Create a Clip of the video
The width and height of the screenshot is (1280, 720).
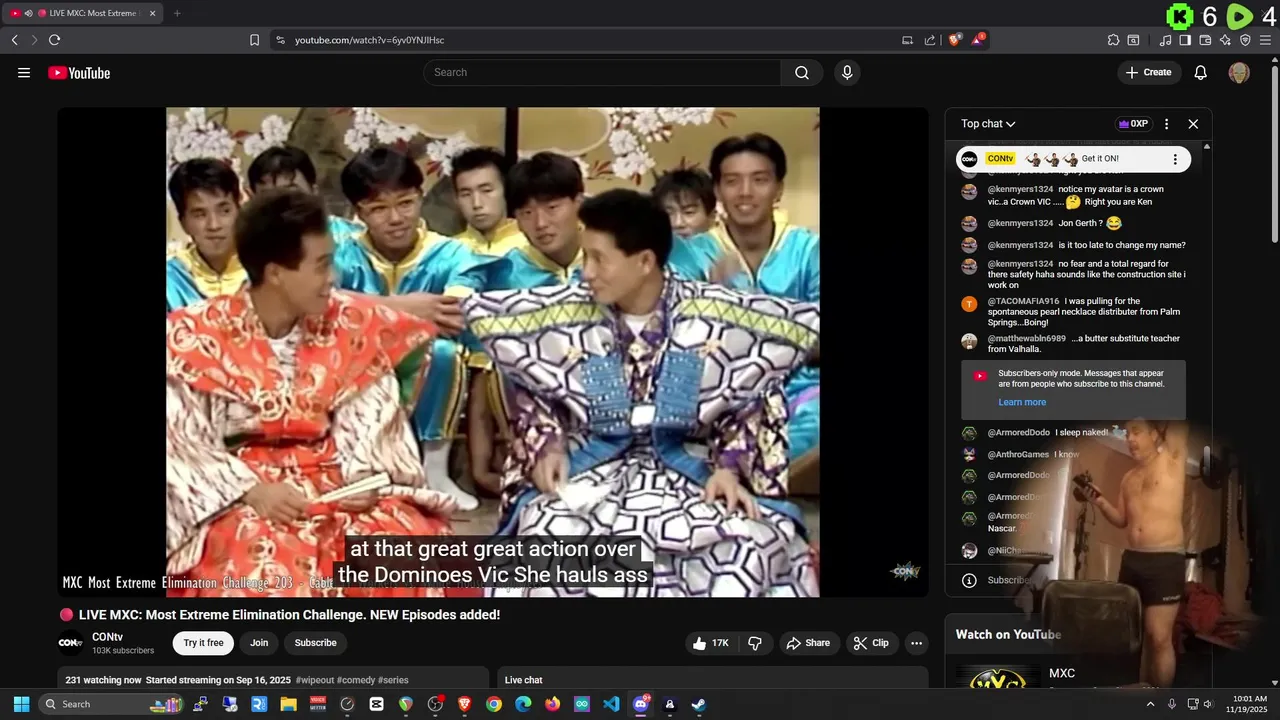[x=871, y=643]
